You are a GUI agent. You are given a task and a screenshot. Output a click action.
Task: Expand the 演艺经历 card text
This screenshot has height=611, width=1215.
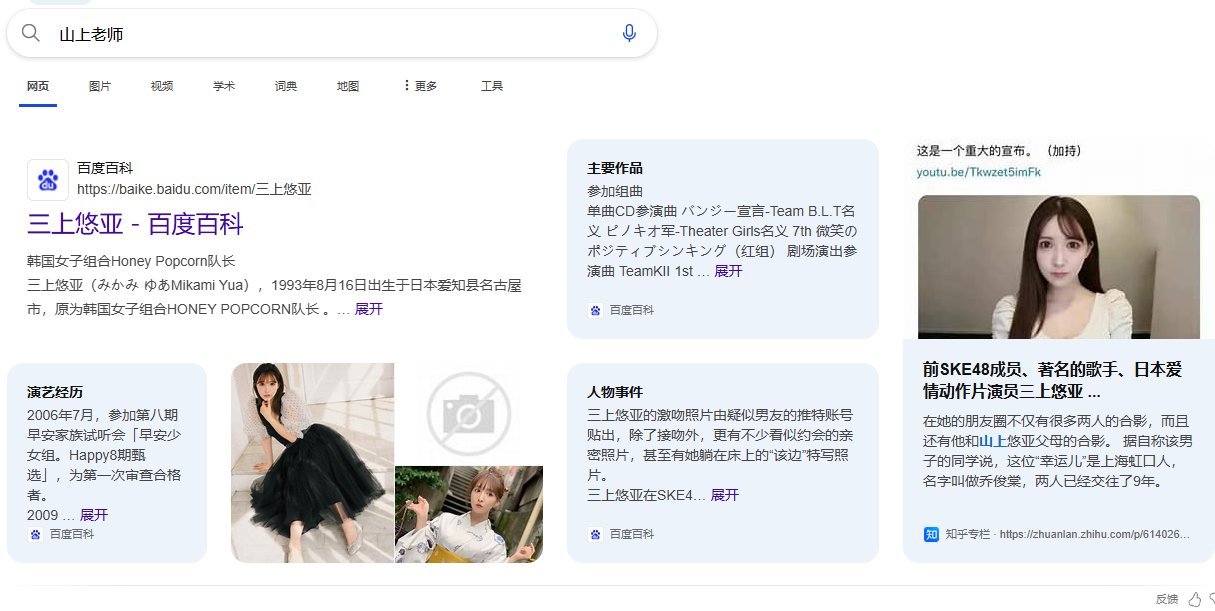94,515
